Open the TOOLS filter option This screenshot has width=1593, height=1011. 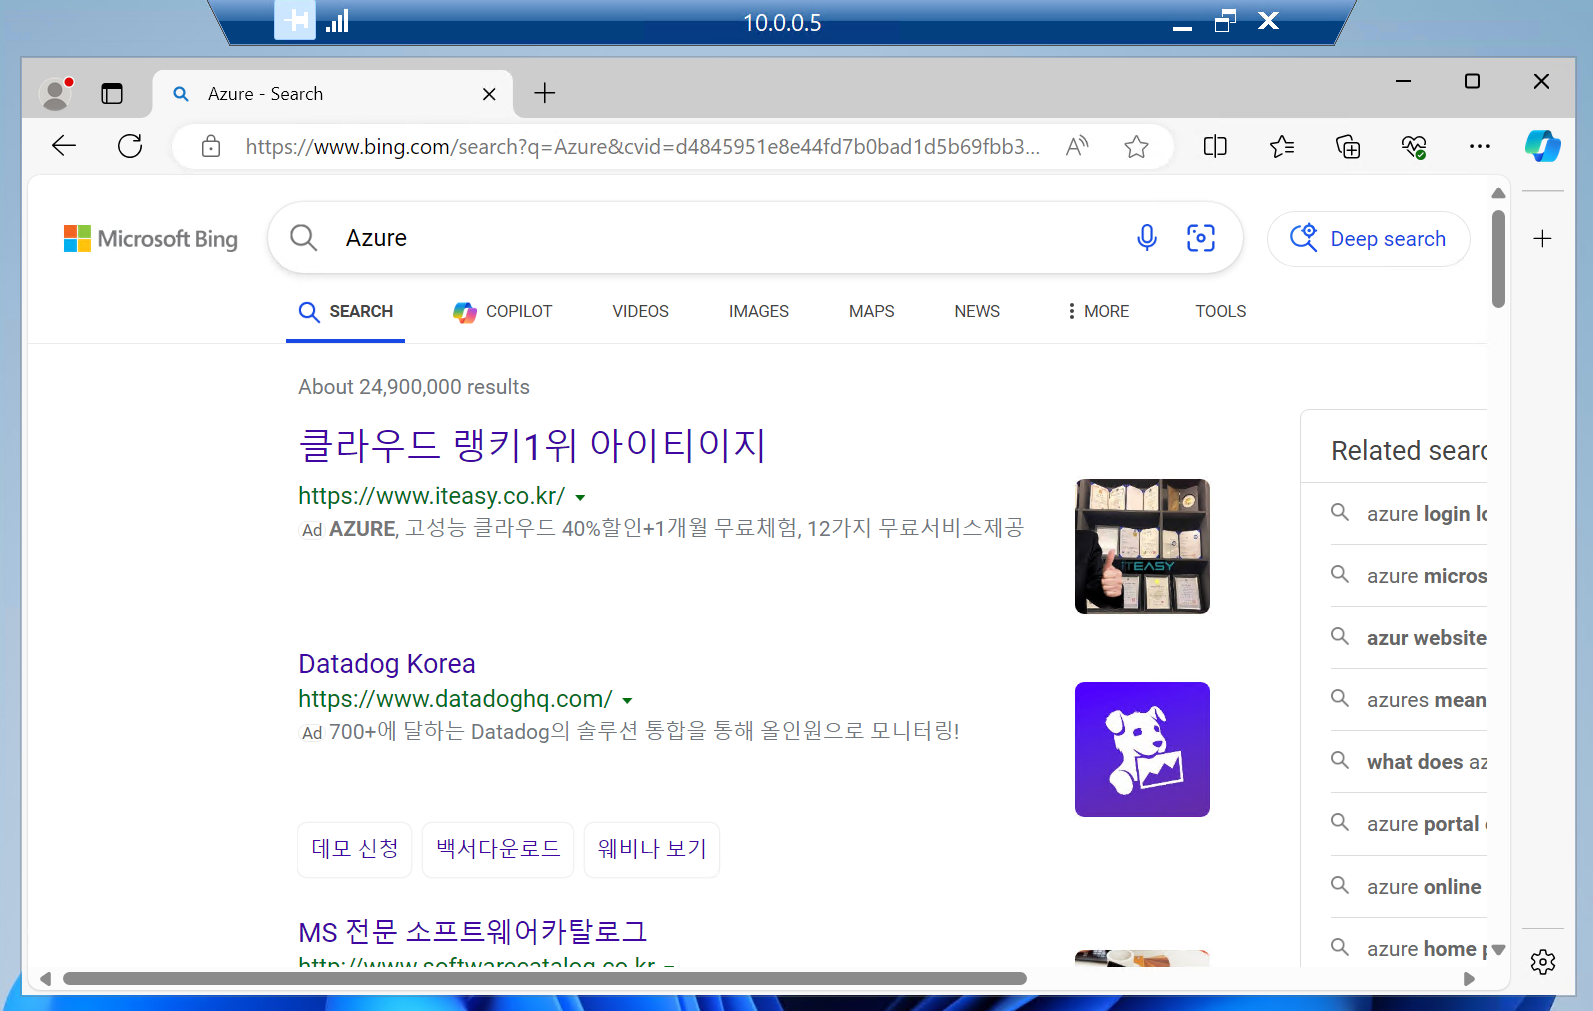[x=1220, y=311]
